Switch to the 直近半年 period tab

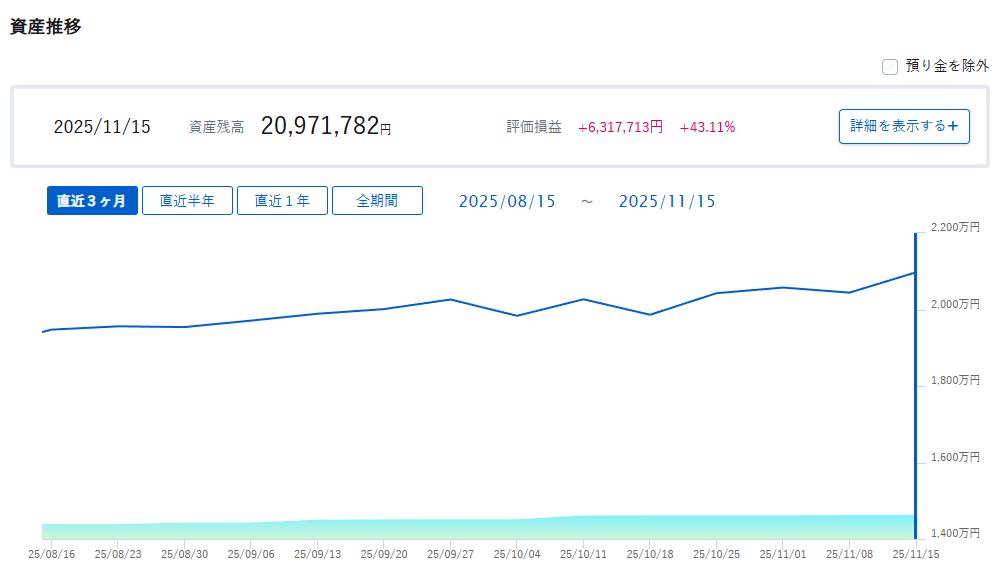click(187, 201)
